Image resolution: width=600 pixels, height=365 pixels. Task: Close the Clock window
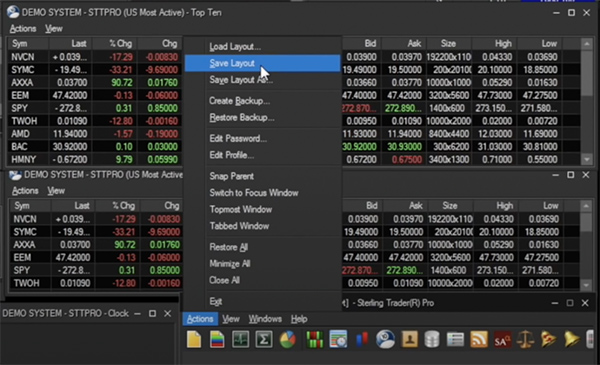pyautogui.click(x=168, y=313)
